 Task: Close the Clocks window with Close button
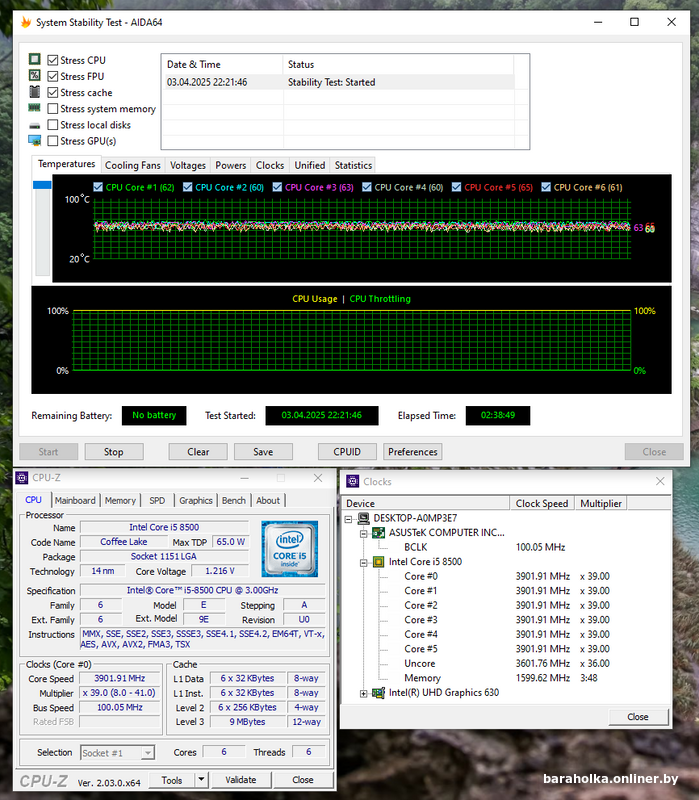click(638, 717)
